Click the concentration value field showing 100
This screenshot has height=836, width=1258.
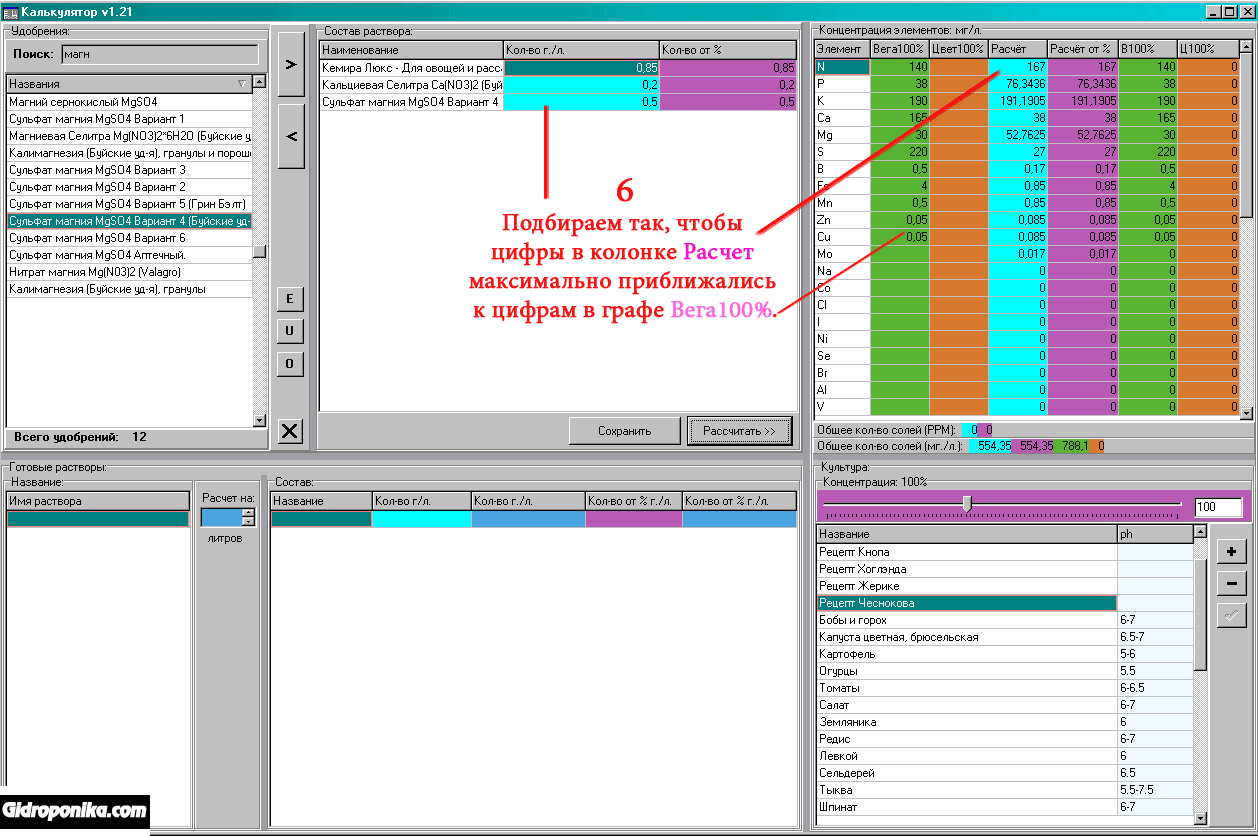click(x=1218, y=507)
